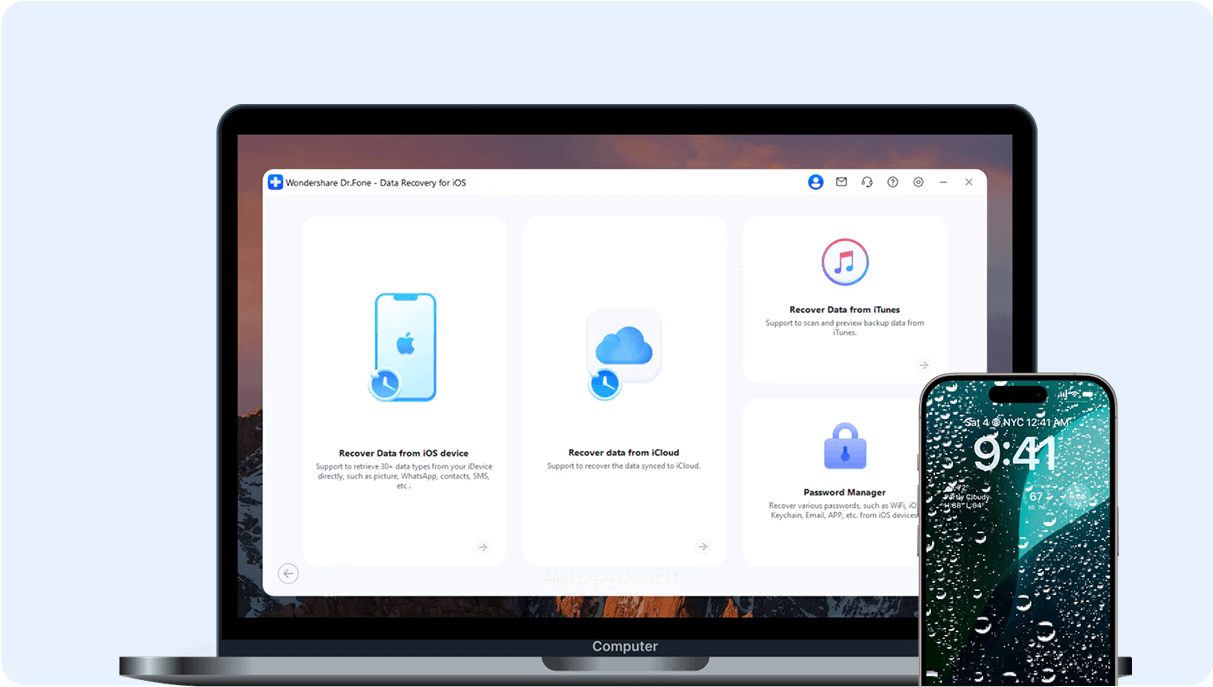Click 'Support to scan and preview backup data' text
1213x687 pixels.
point(845,328)
